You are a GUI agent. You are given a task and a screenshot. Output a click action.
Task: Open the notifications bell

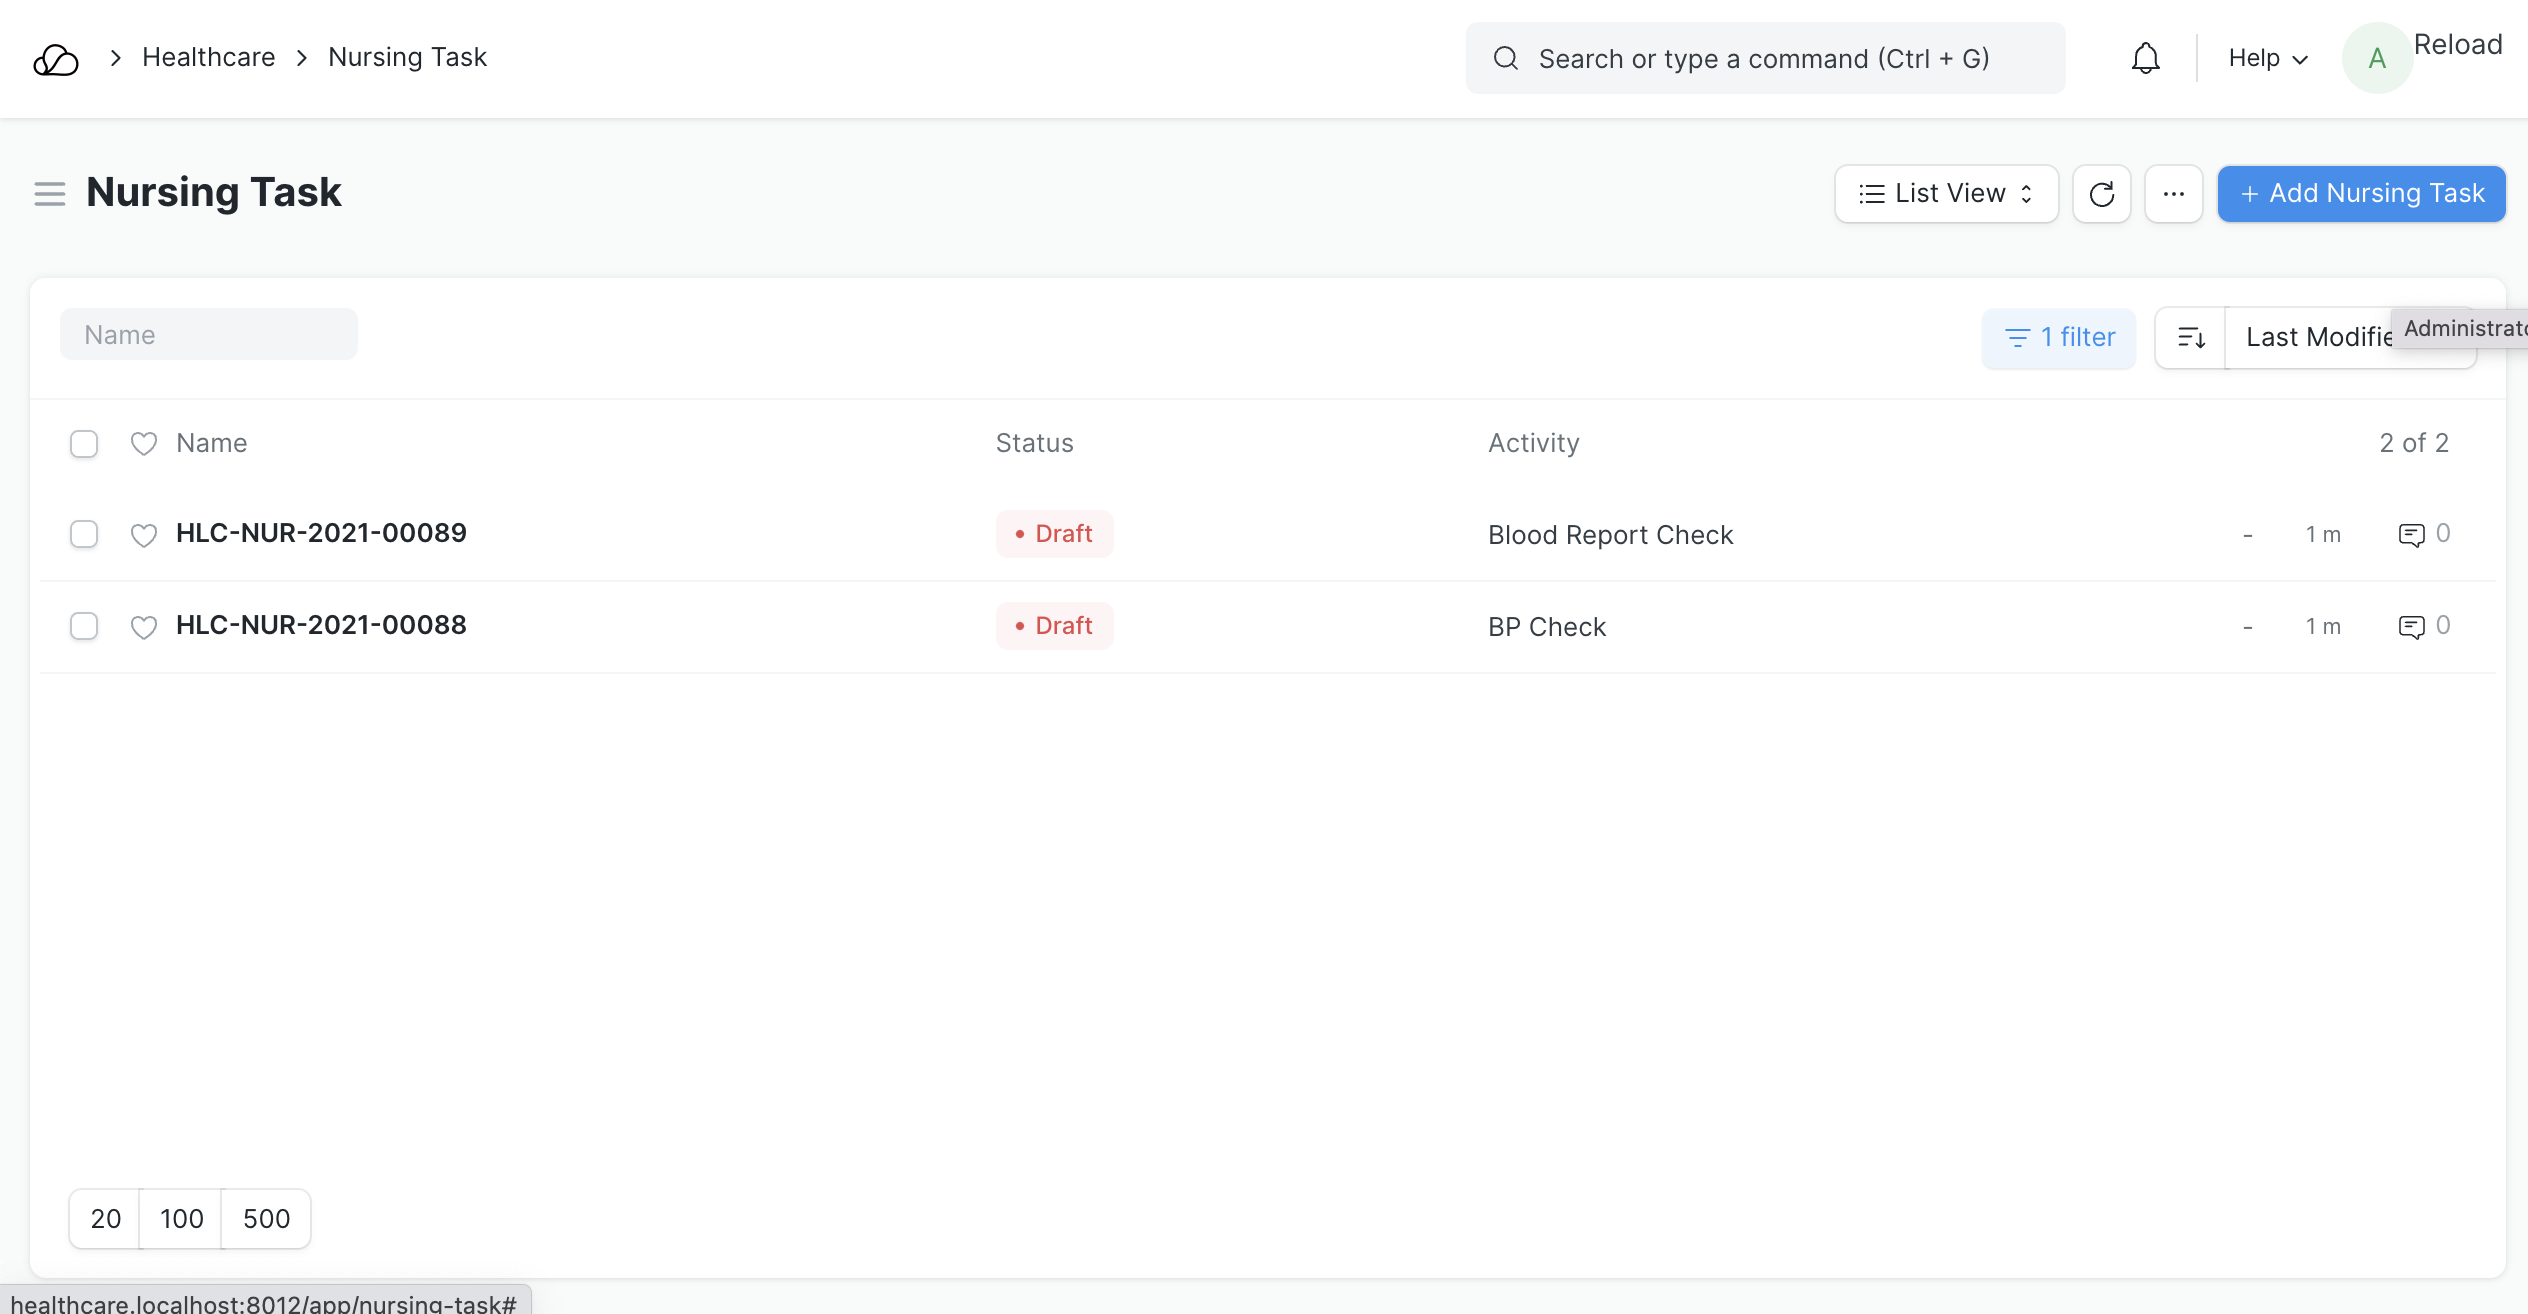pos(2145,58)
